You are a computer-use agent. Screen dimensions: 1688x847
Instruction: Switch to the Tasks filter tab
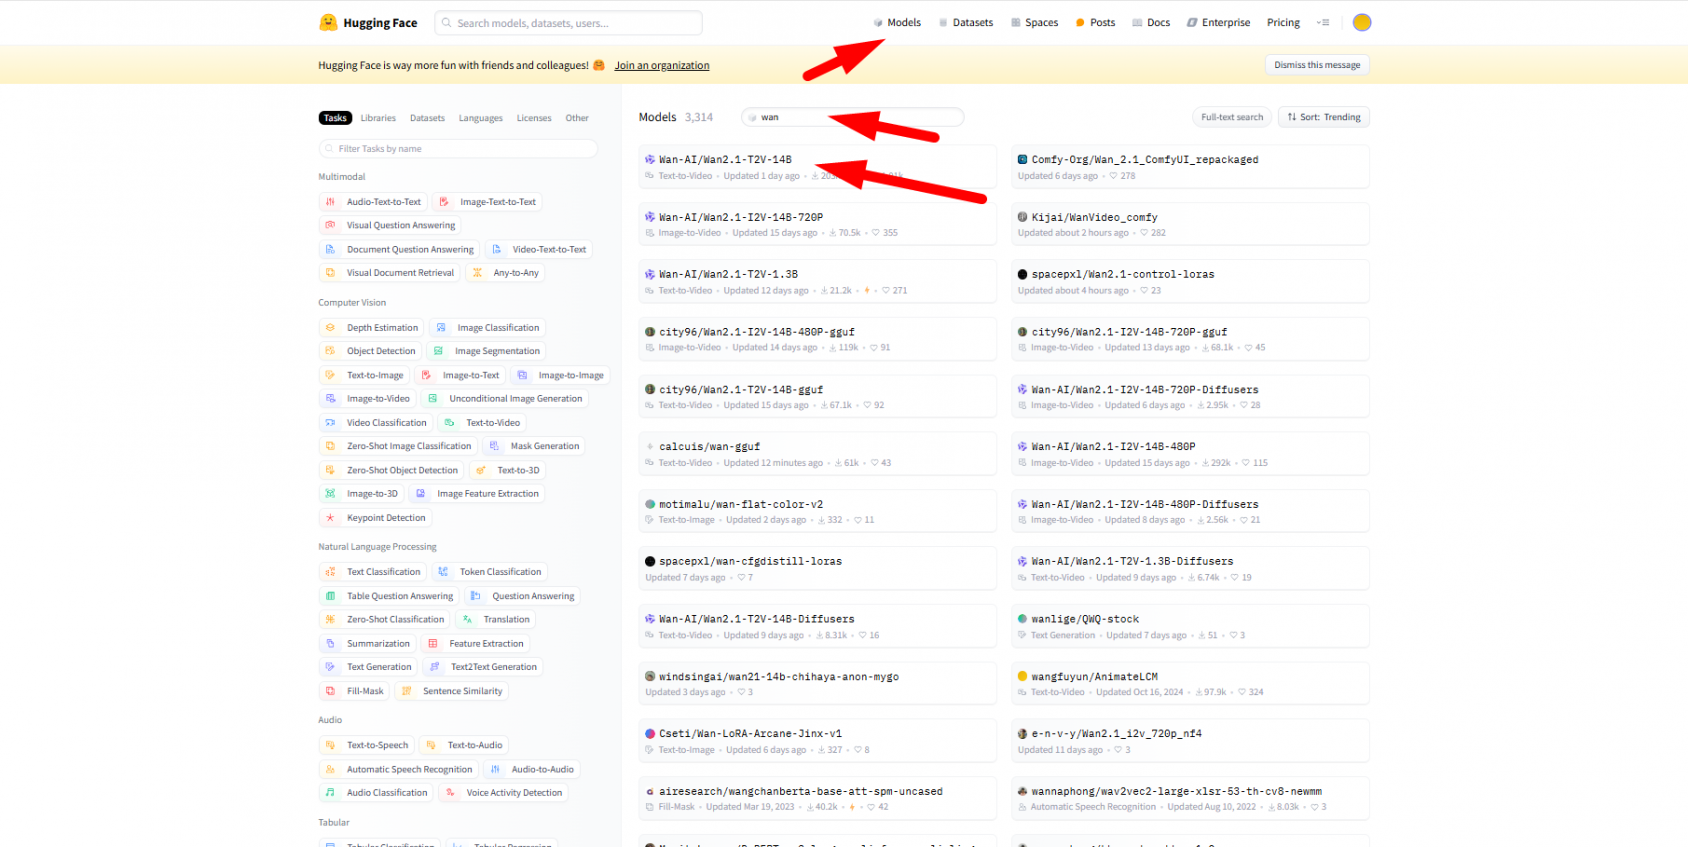pos(335,118)
